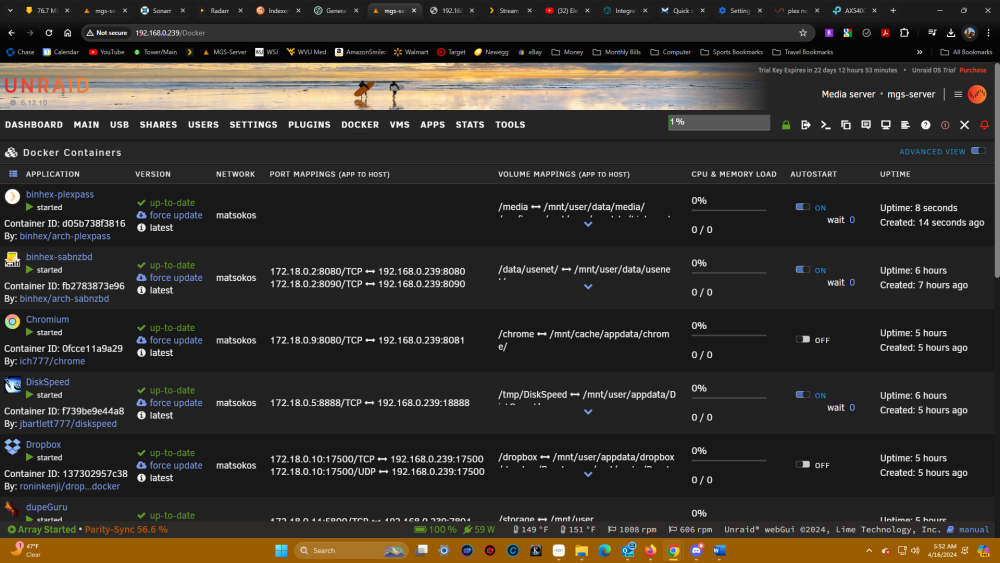The width and height of the screenshot is (1000, 563).
Task: Click the Purchase link in the header
Action: (973, 70)
